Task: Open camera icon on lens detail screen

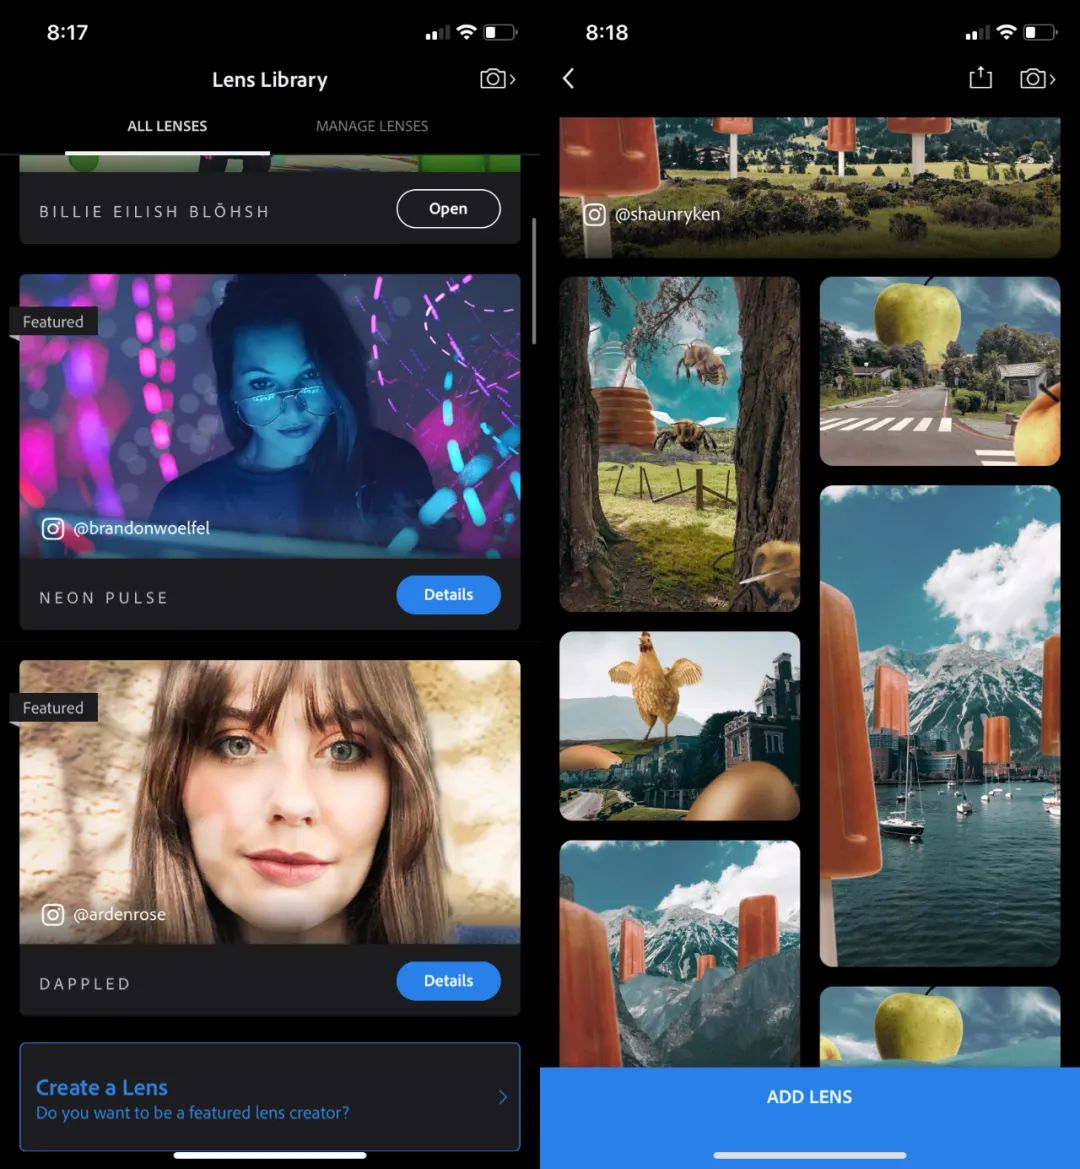Action: 1037,78
